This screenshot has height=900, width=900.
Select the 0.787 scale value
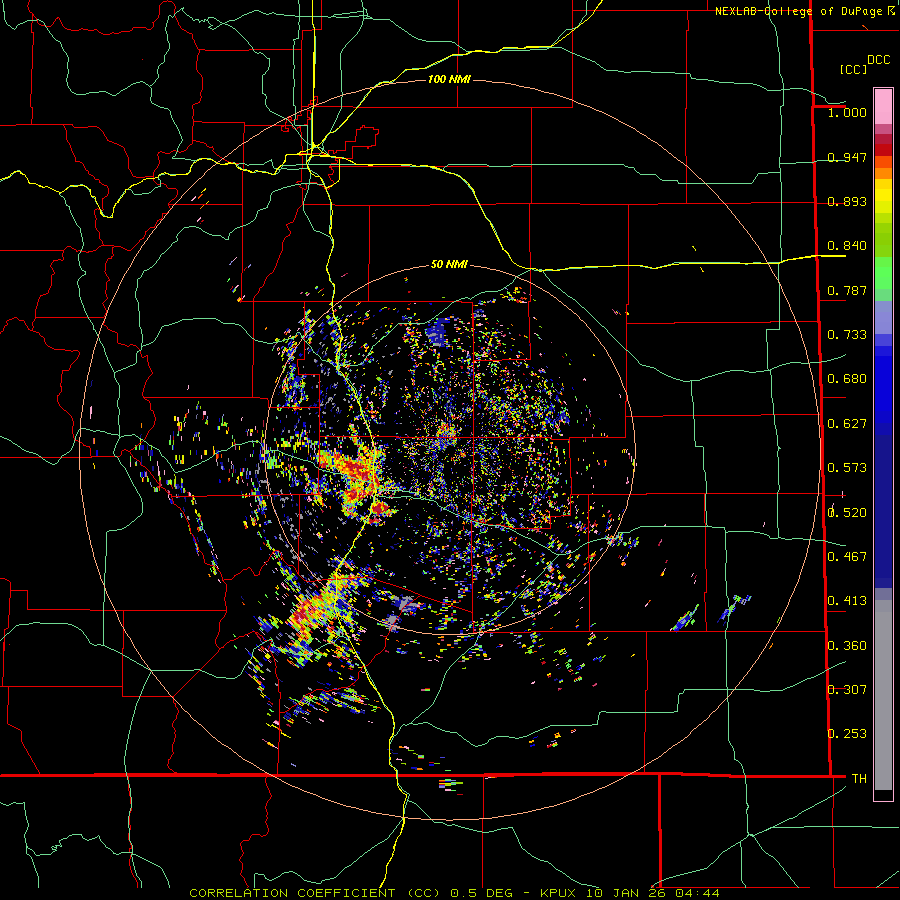pyautogui.click(x=847, y=290)
